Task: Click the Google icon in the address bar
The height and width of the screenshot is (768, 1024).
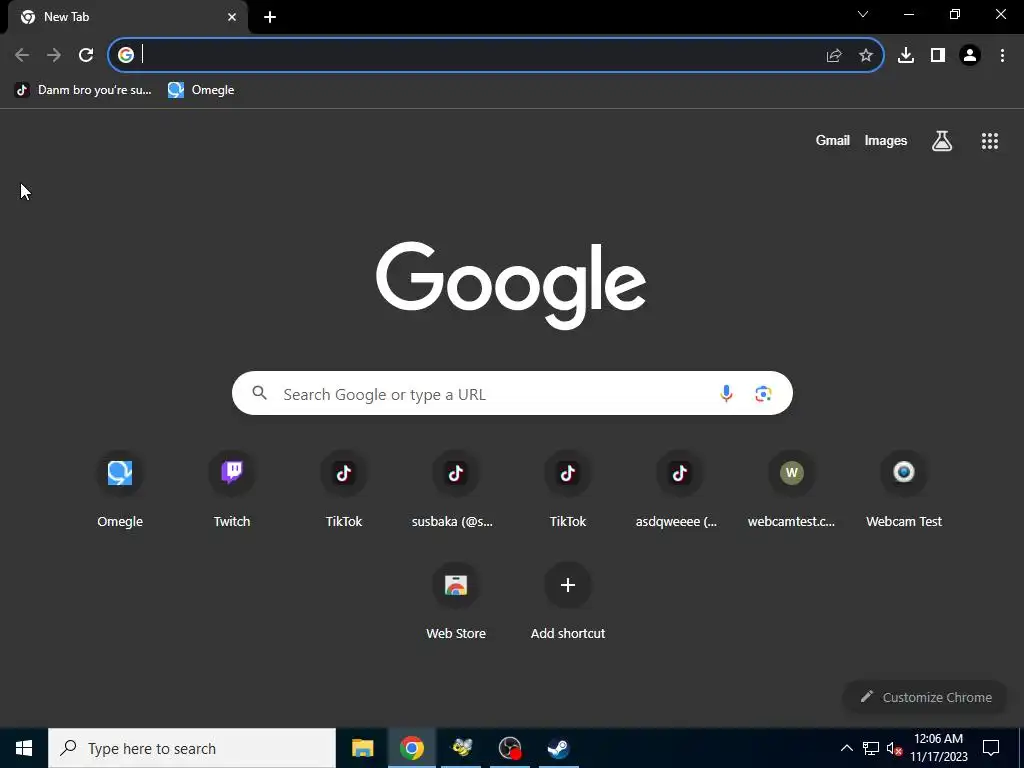Action: (126, 55)
